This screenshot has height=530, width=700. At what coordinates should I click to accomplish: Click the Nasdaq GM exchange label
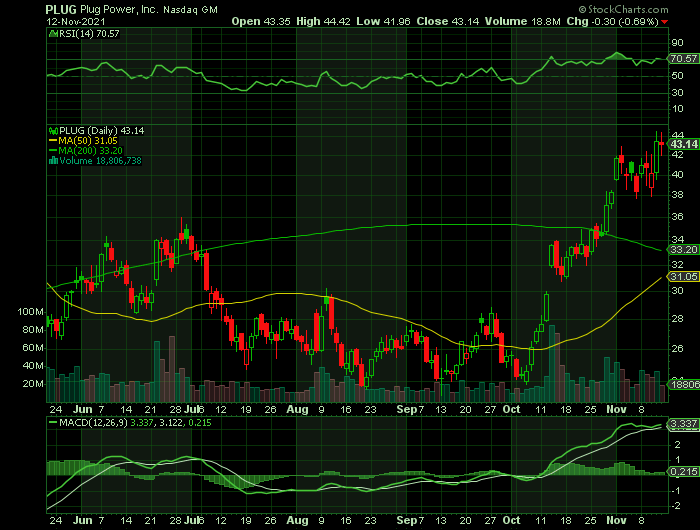coord(190,10)
